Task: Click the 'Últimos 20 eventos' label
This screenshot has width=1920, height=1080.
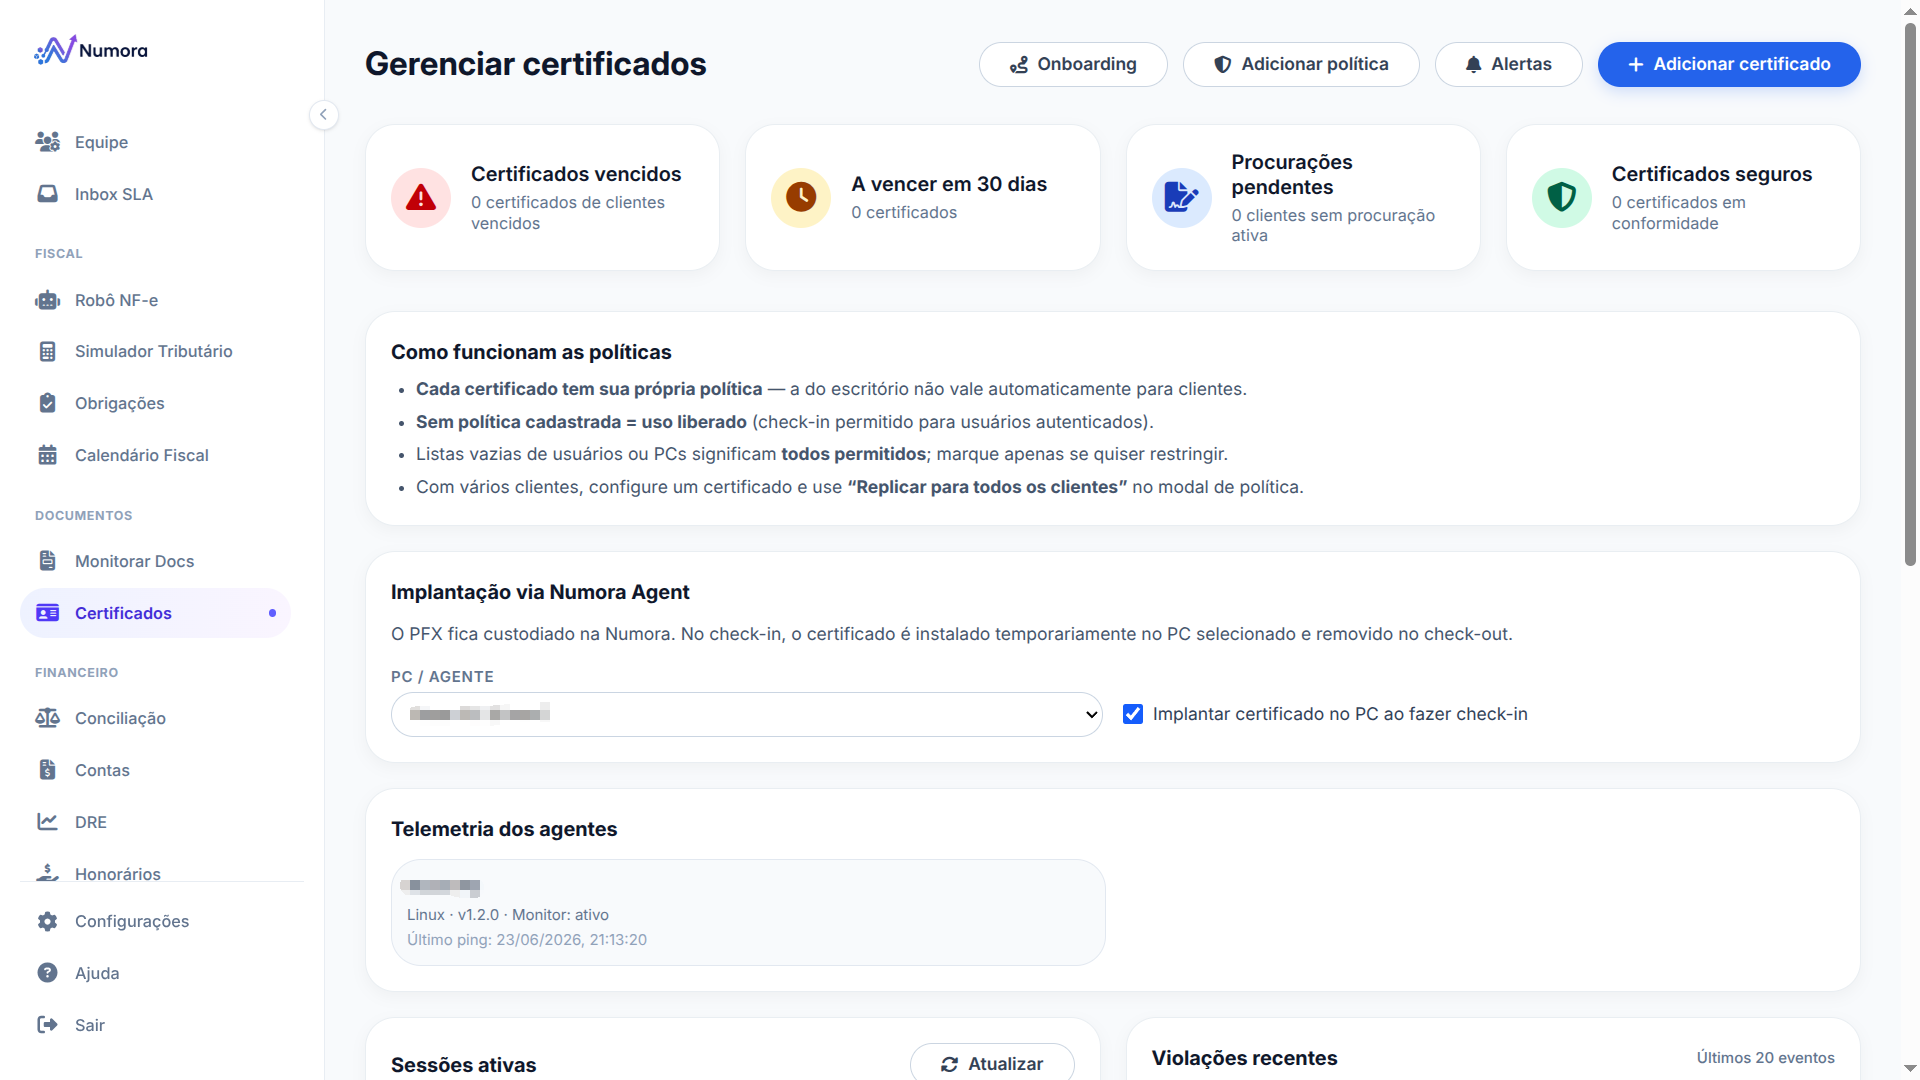Action: [x=1765, y=1058]
